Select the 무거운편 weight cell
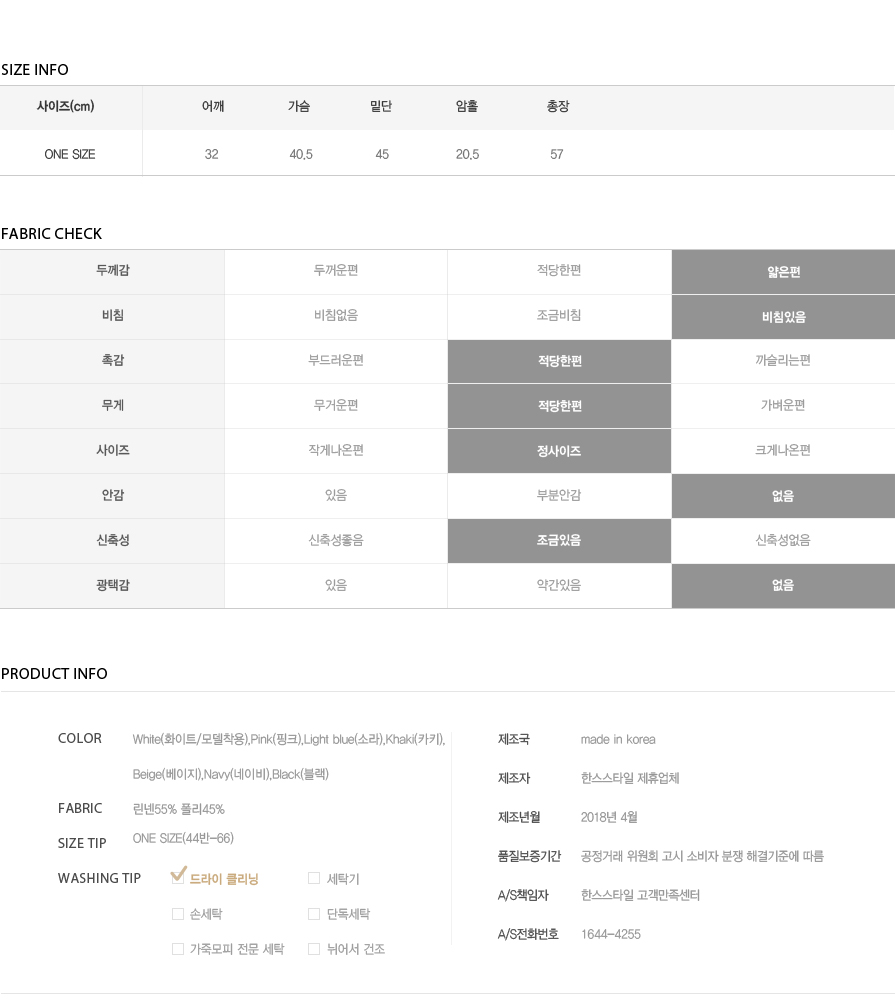 pyautogui.click(x=336, y=405)
